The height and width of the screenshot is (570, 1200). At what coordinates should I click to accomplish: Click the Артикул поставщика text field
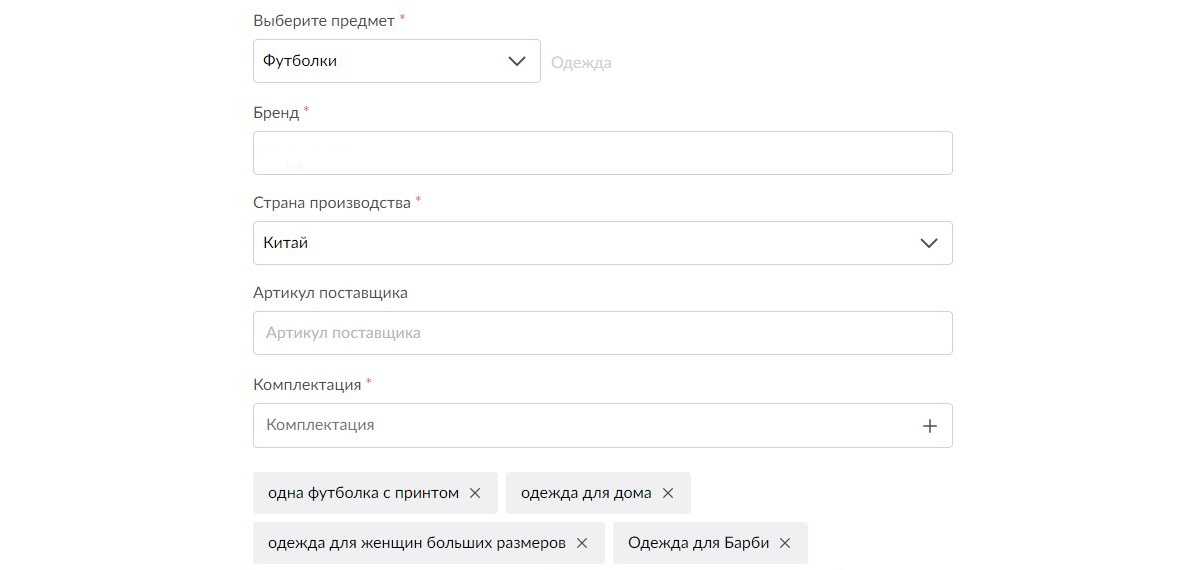click(602, 333)
